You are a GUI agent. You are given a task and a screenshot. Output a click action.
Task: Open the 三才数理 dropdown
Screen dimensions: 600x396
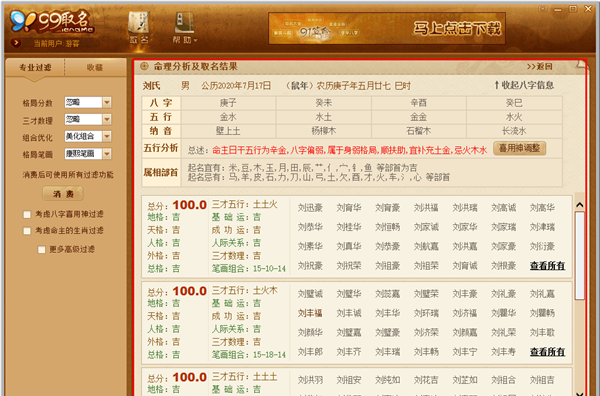[x=88, y=120]
